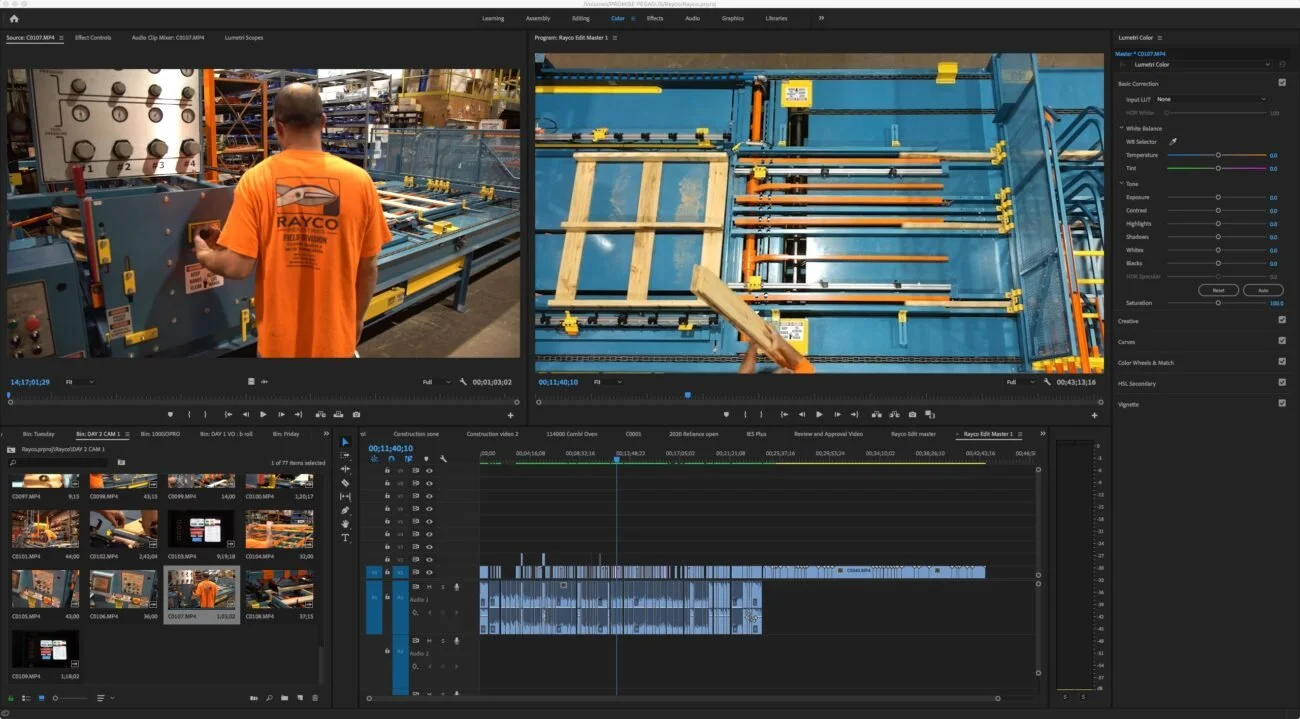Disable the Basic Correction checkbox

click(1282, 83)
